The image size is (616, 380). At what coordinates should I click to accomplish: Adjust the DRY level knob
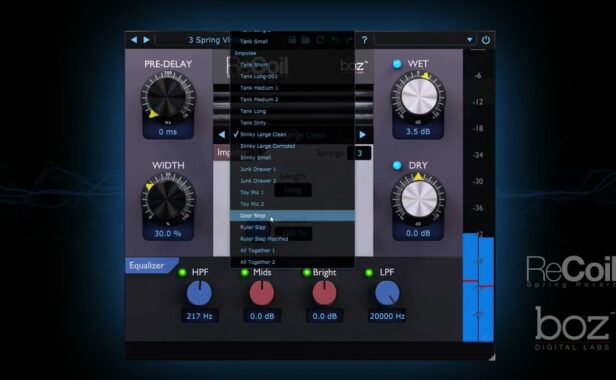(418, 198)
